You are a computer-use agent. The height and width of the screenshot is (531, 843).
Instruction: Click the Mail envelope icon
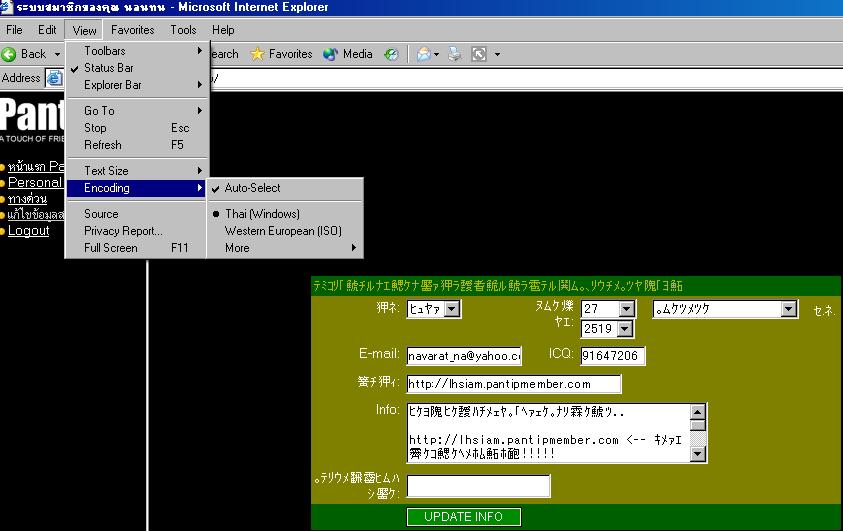coord(424,54)
